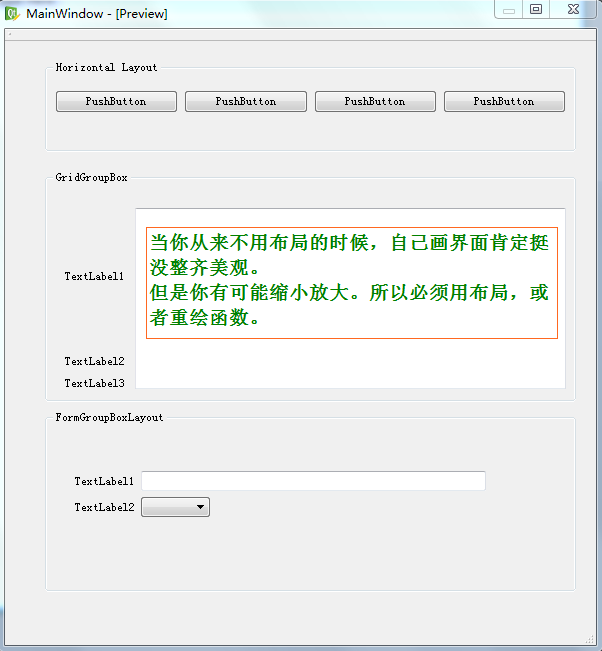This screenshot has height=651, width=602.
Task: Click the Horizontal Layout group title
Action: (107, 68)
